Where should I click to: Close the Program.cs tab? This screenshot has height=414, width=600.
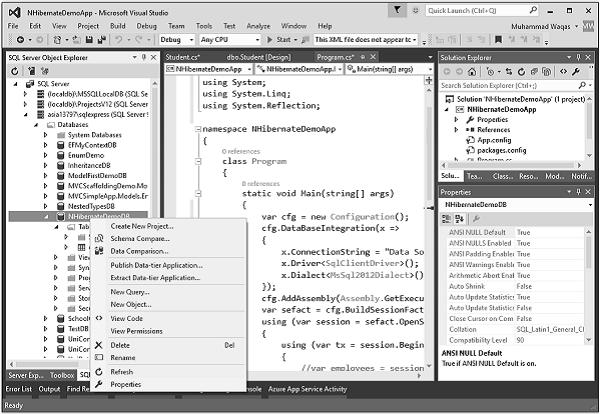point(373,57)
